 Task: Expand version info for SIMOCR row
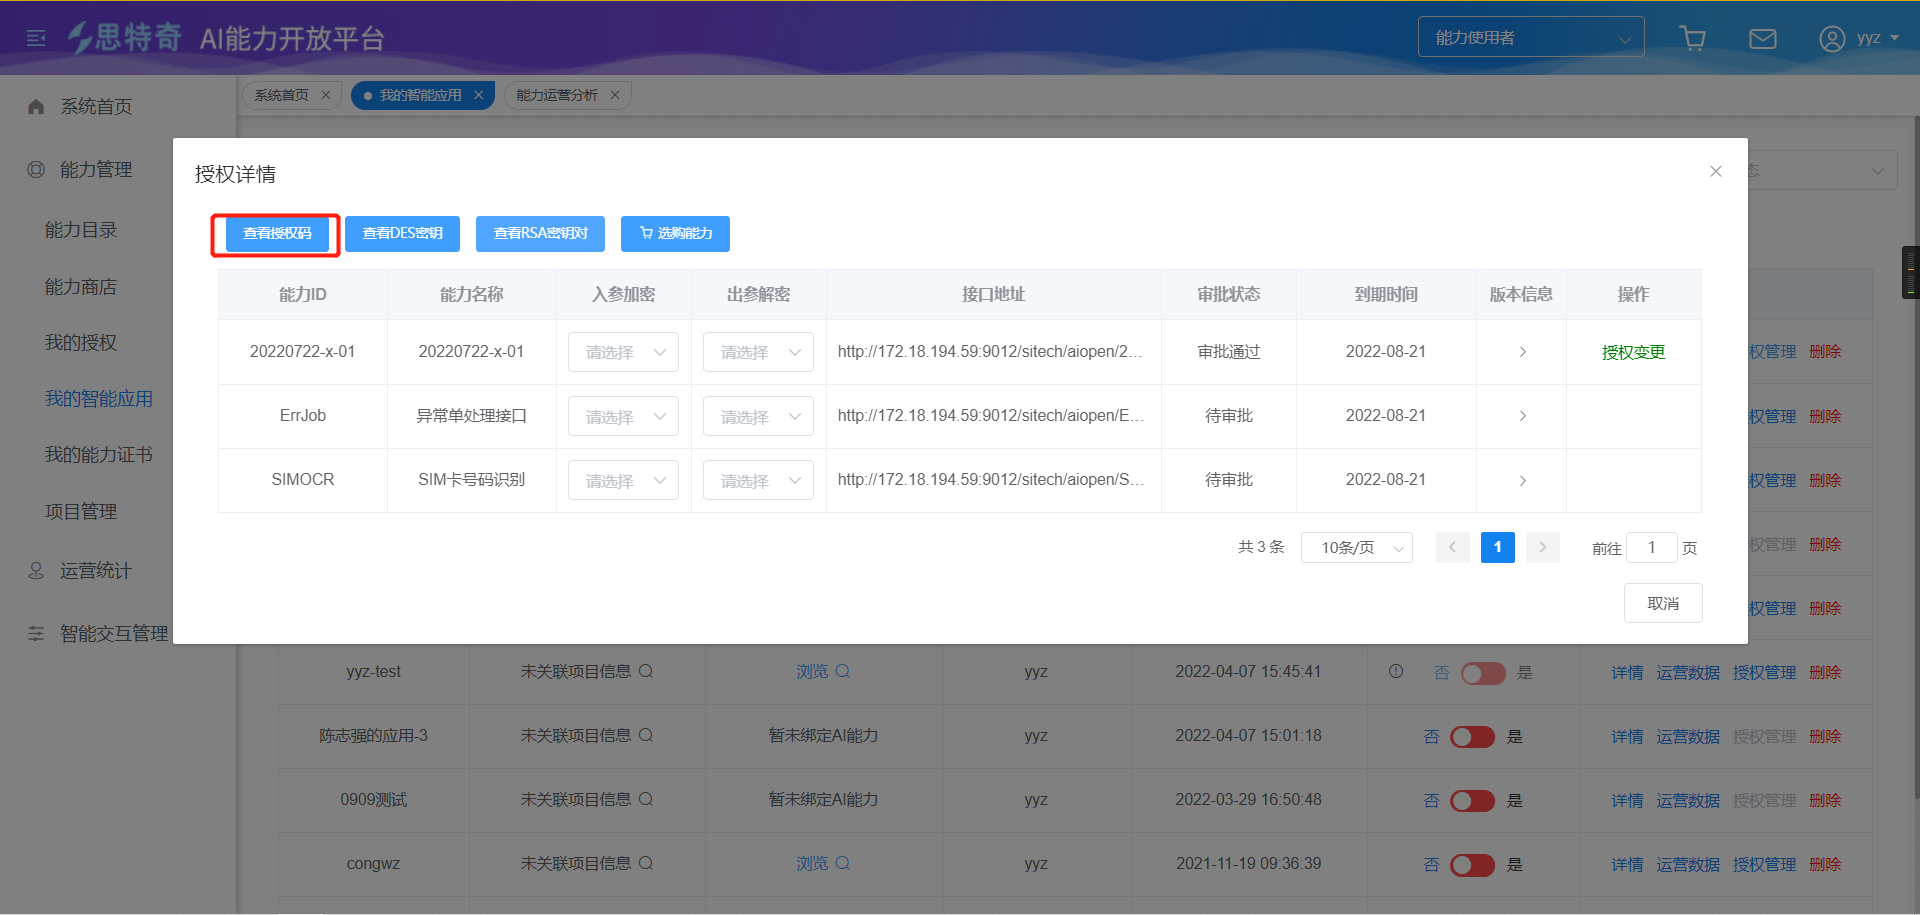1522,480
